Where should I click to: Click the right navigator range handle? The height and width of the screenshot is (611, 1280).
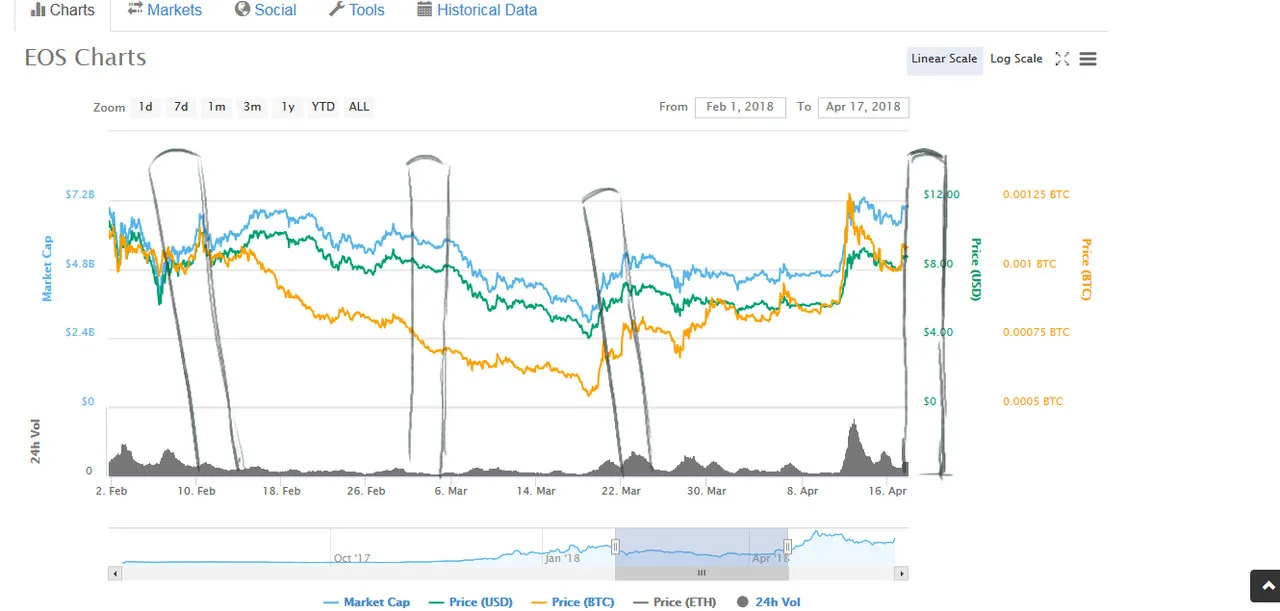click(x=788, y=546)
